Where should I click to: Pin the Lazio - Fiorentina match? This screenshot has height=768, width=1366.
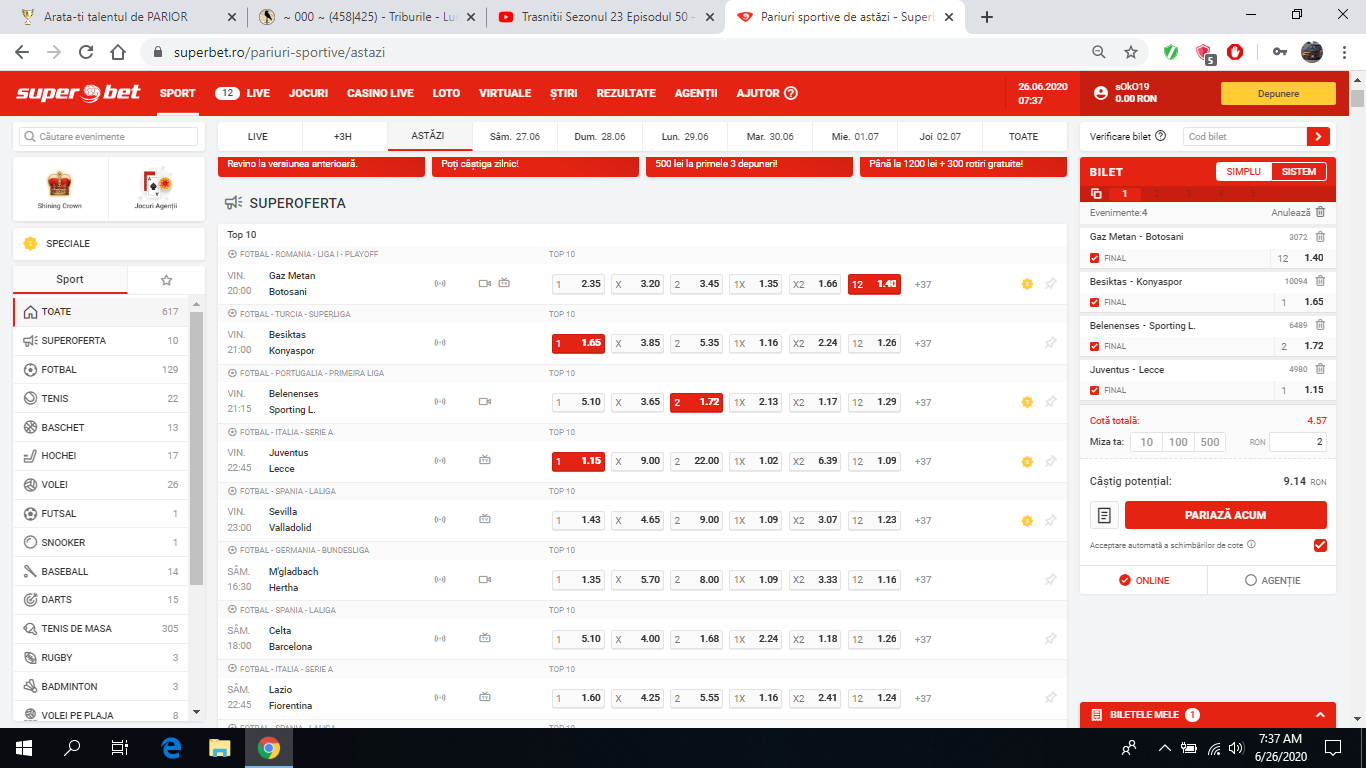point(1051,697)
